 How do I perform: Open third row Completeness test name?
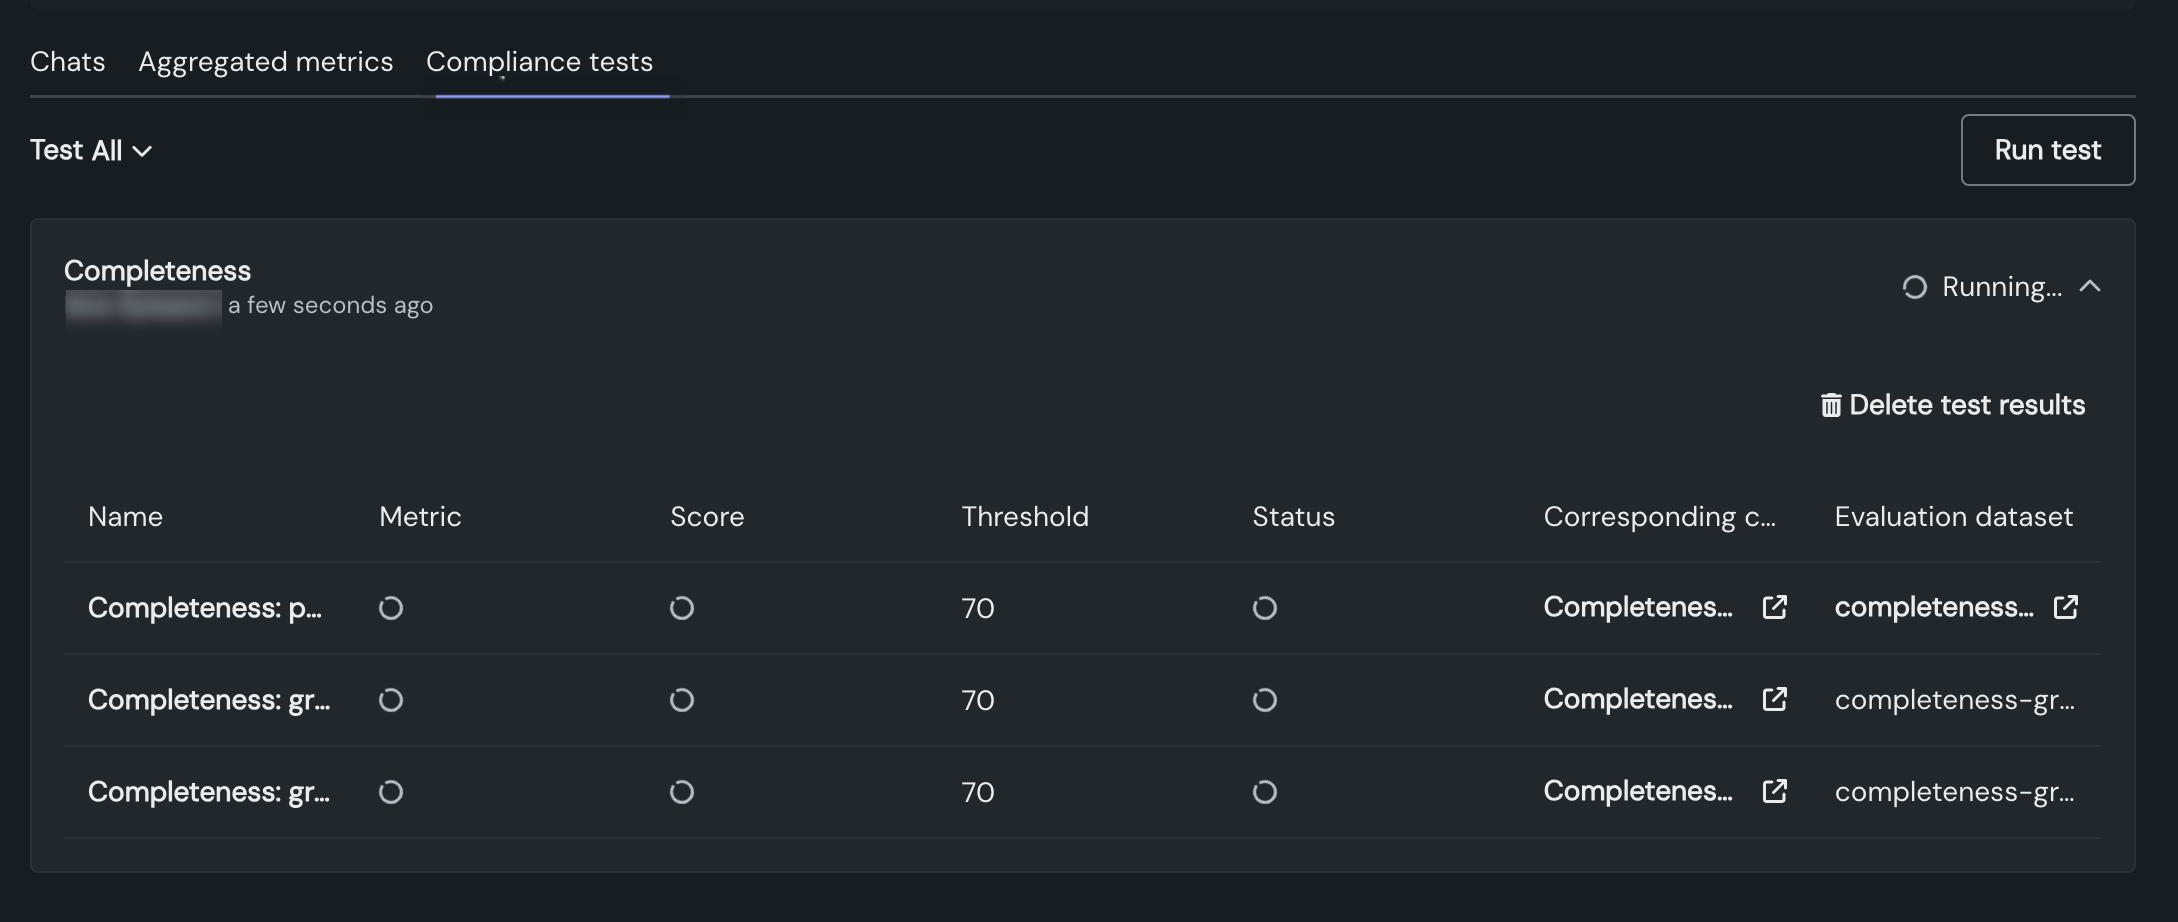pyautogui.click(x=208, y=792)
